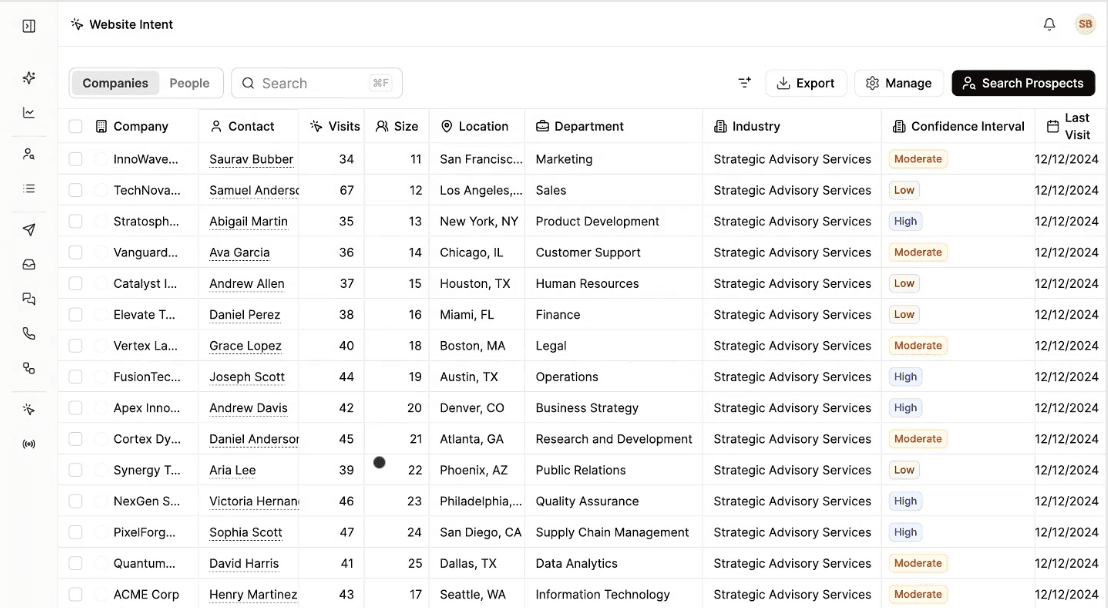Open the chat bubbles sidebar icon
The width and height of the screenshot is (1108, 608).
coord(29,299)
